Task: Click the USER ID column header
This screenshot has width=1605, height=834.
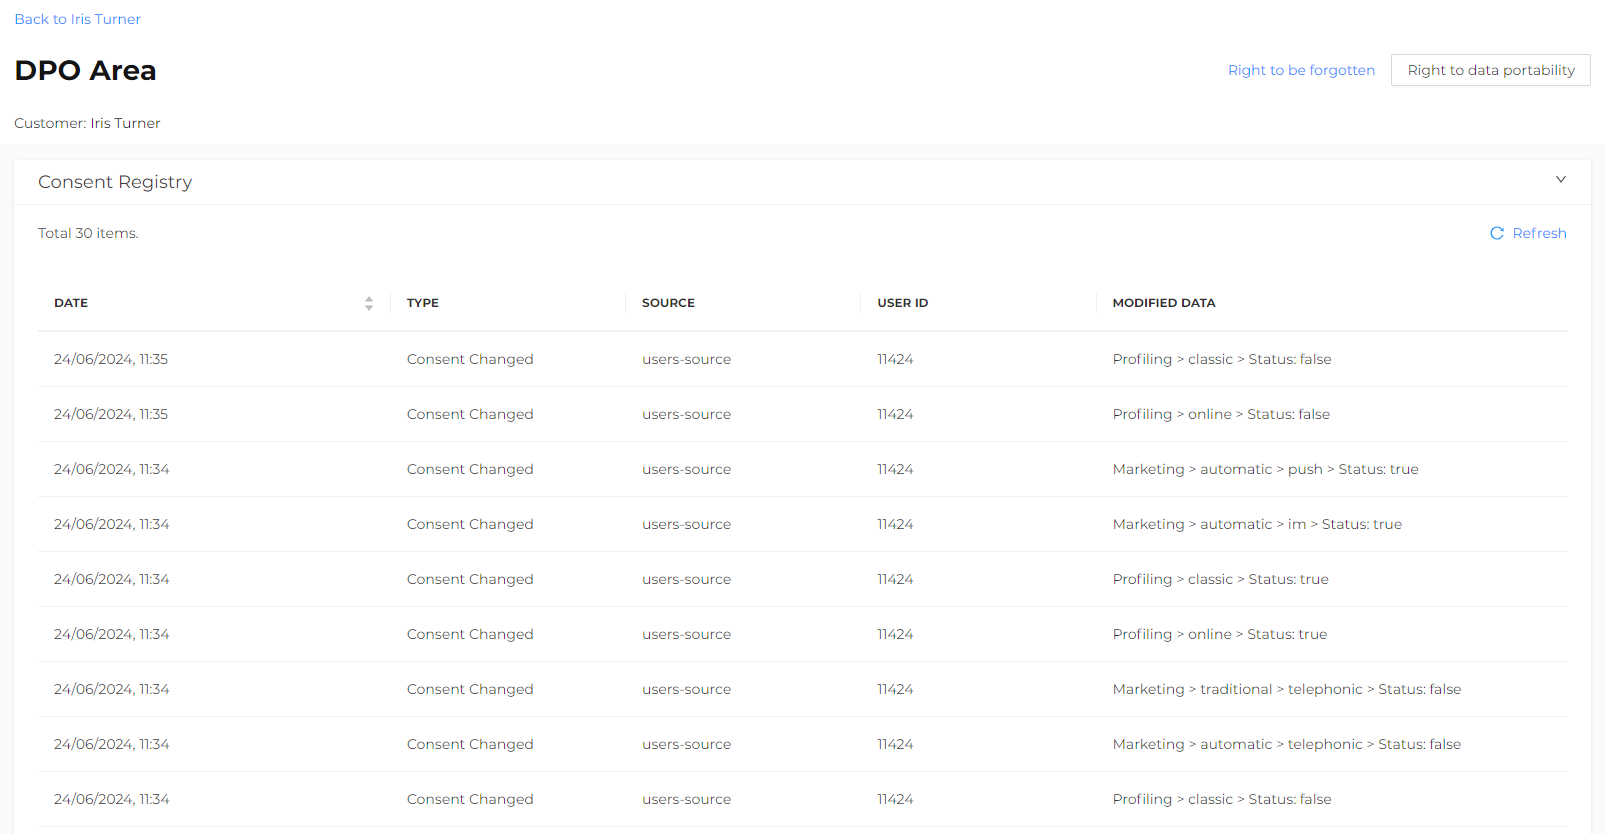Action: (x=903, y=303)
